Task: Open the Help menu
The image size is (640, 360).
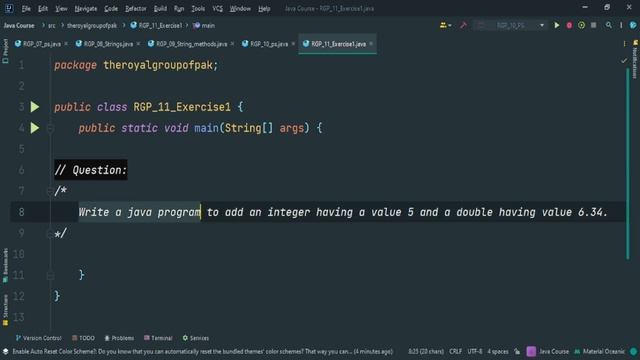Action: point(264,9)
